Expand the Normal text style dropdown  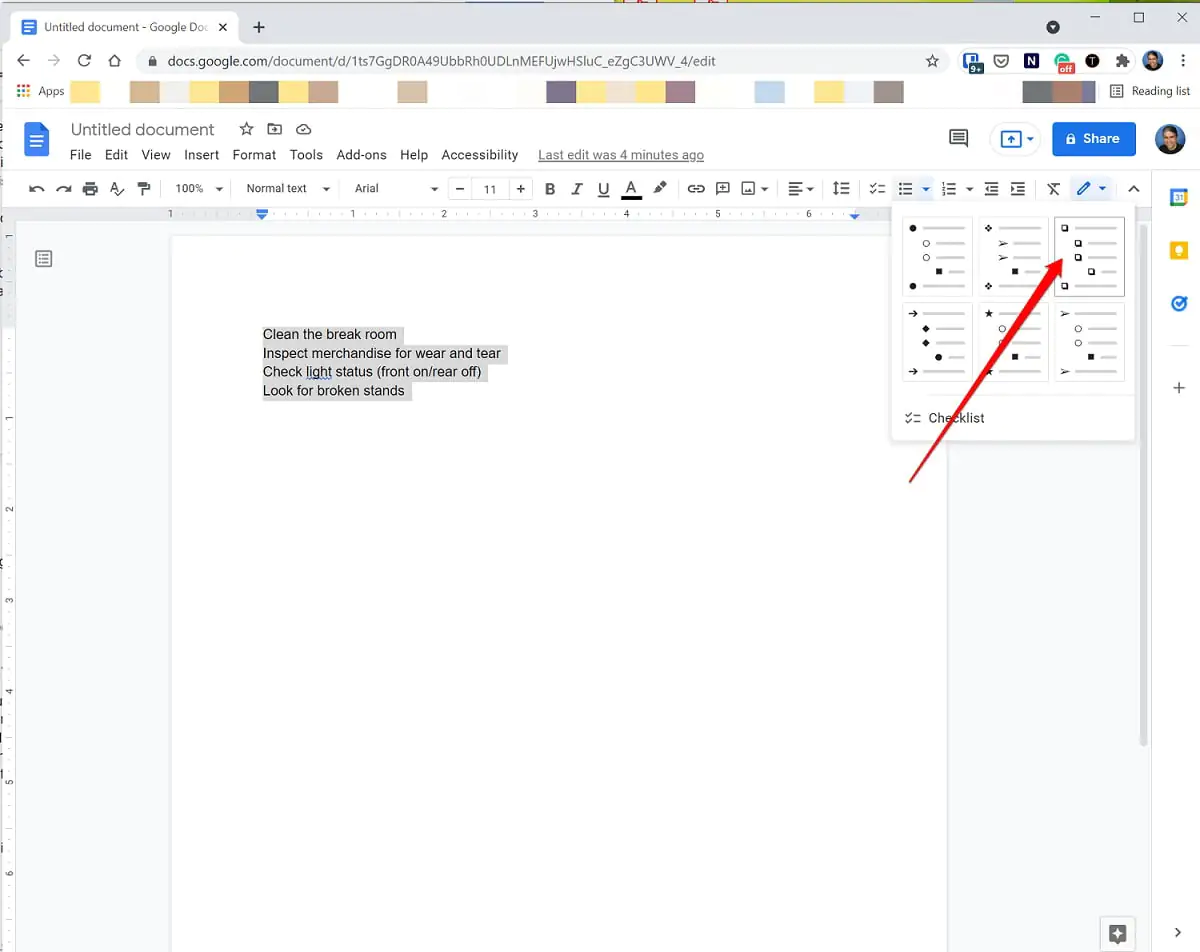(288, 189)
